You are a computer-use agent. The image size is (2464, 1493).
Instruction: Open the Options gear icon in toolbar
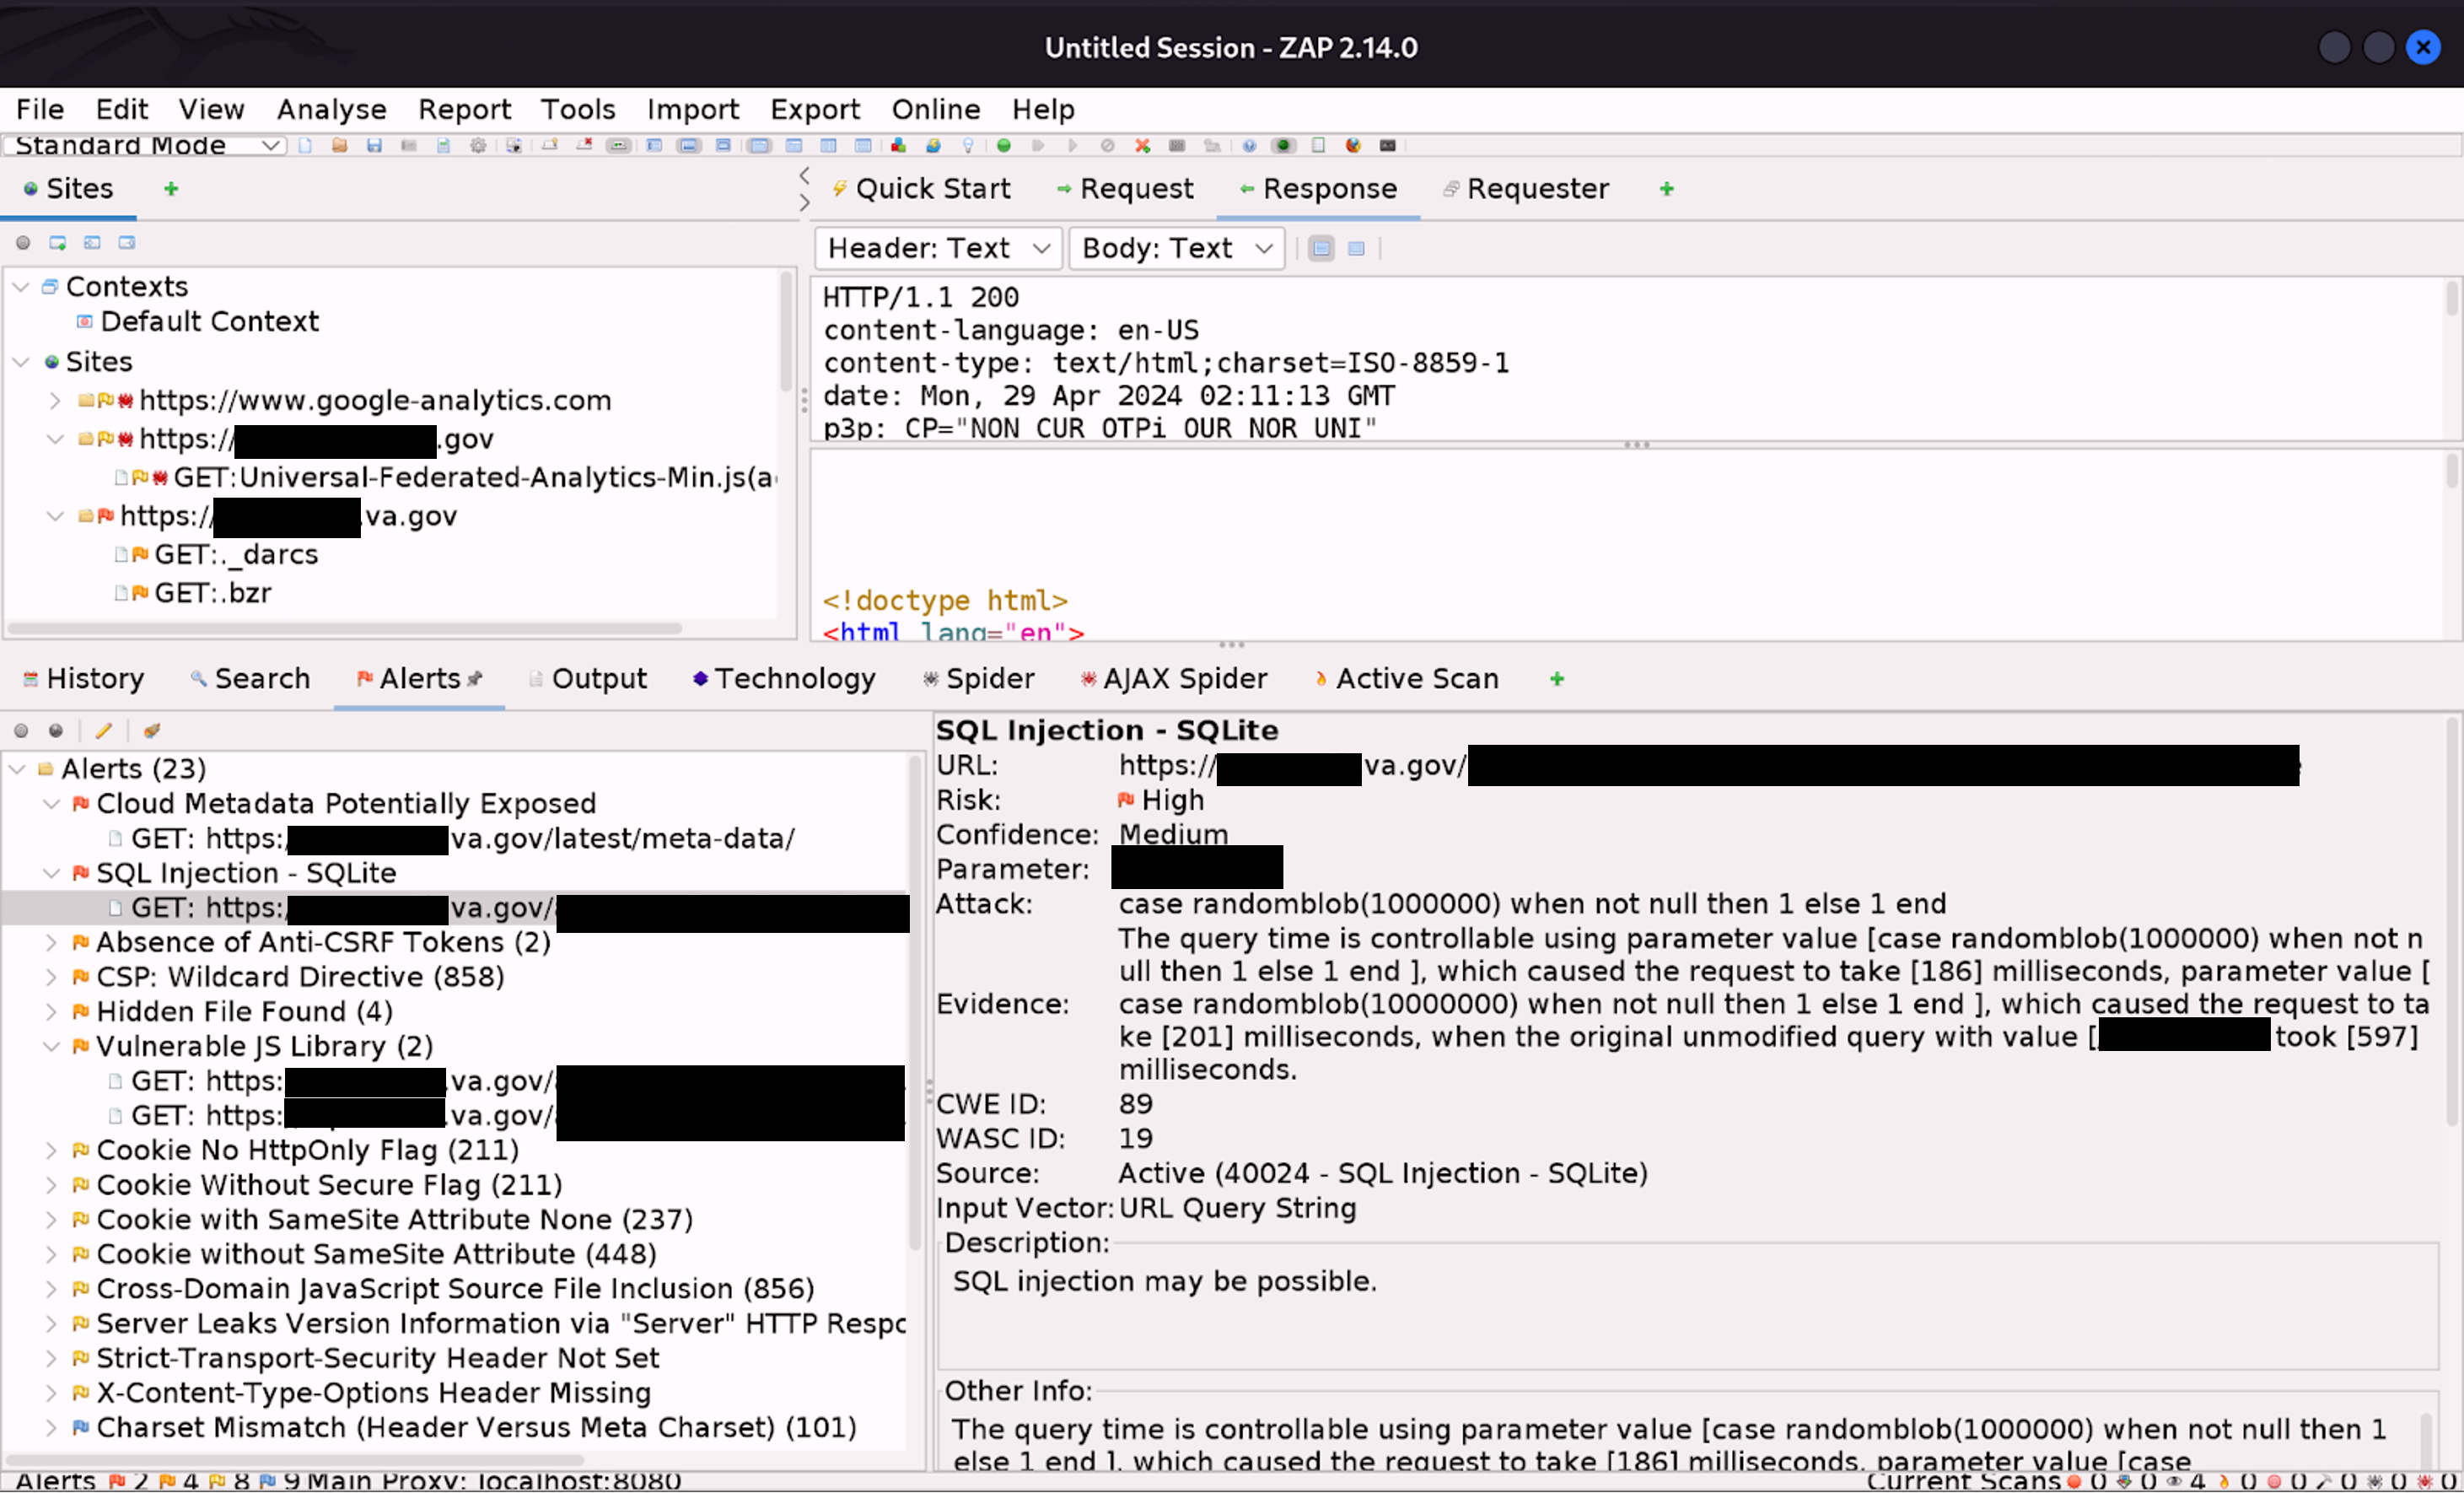(478, 145)
